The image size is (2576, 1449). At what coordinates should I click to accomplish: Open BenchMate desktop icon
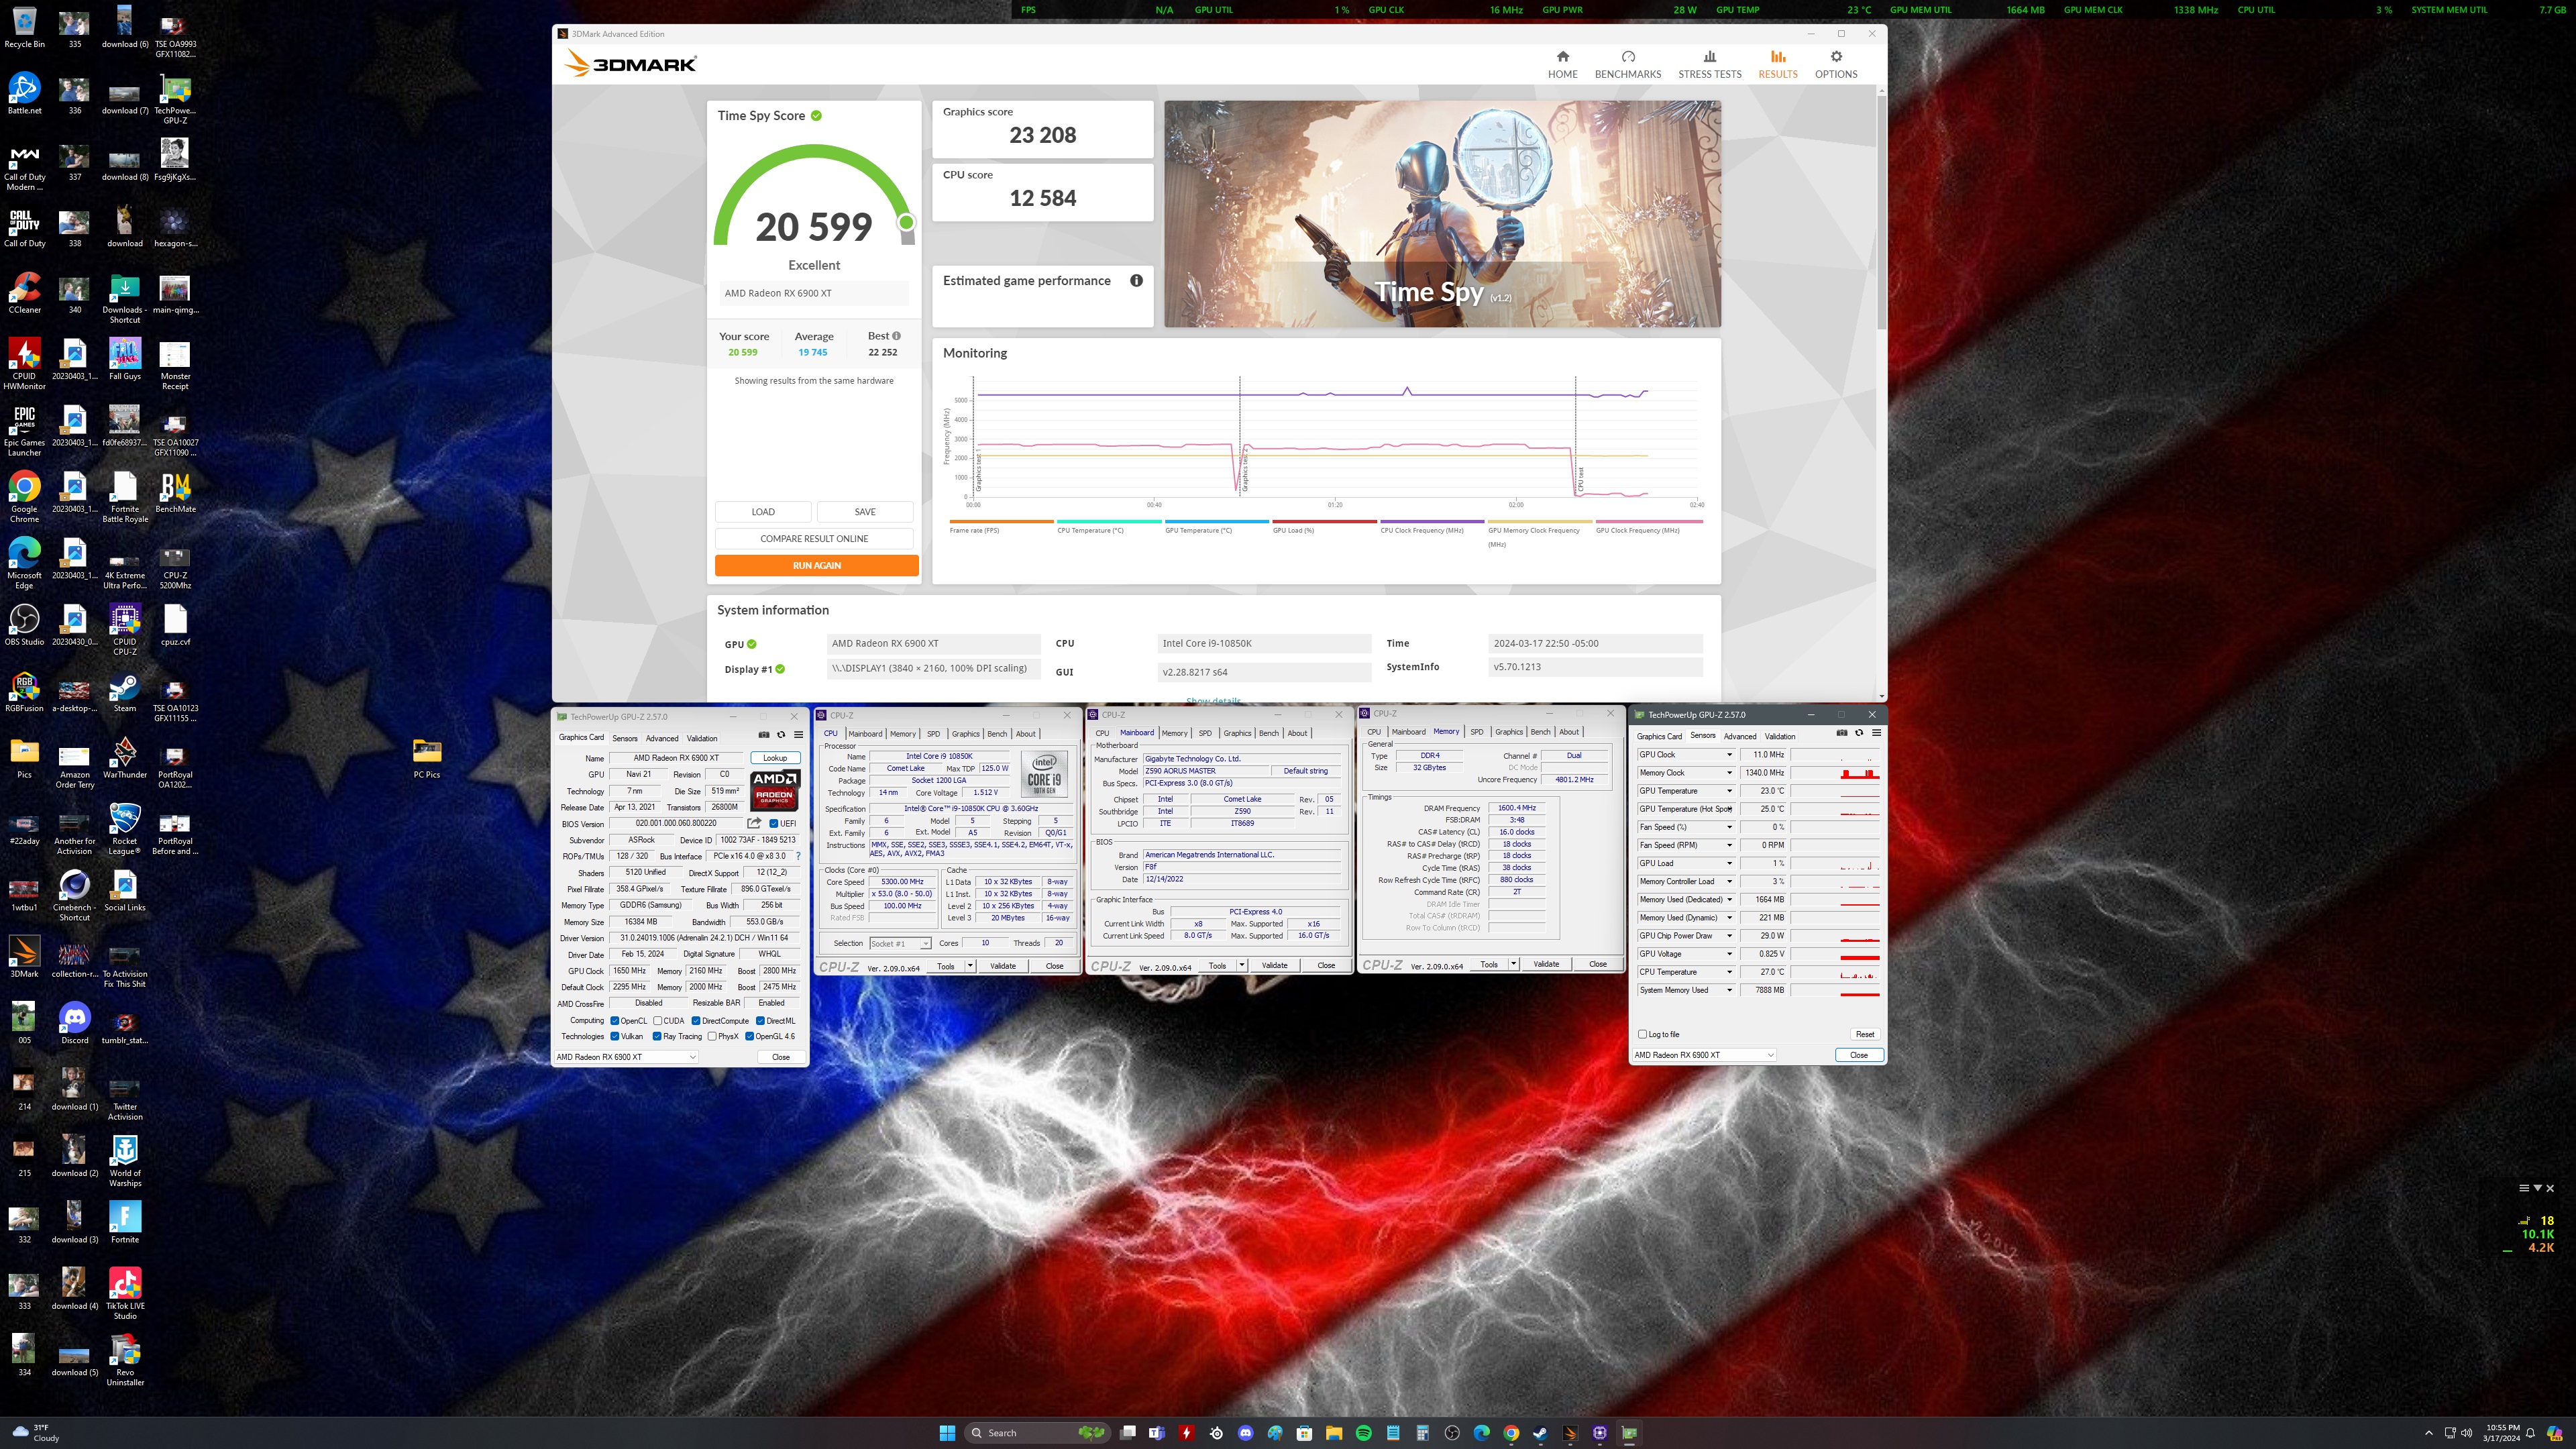point(175,492)
